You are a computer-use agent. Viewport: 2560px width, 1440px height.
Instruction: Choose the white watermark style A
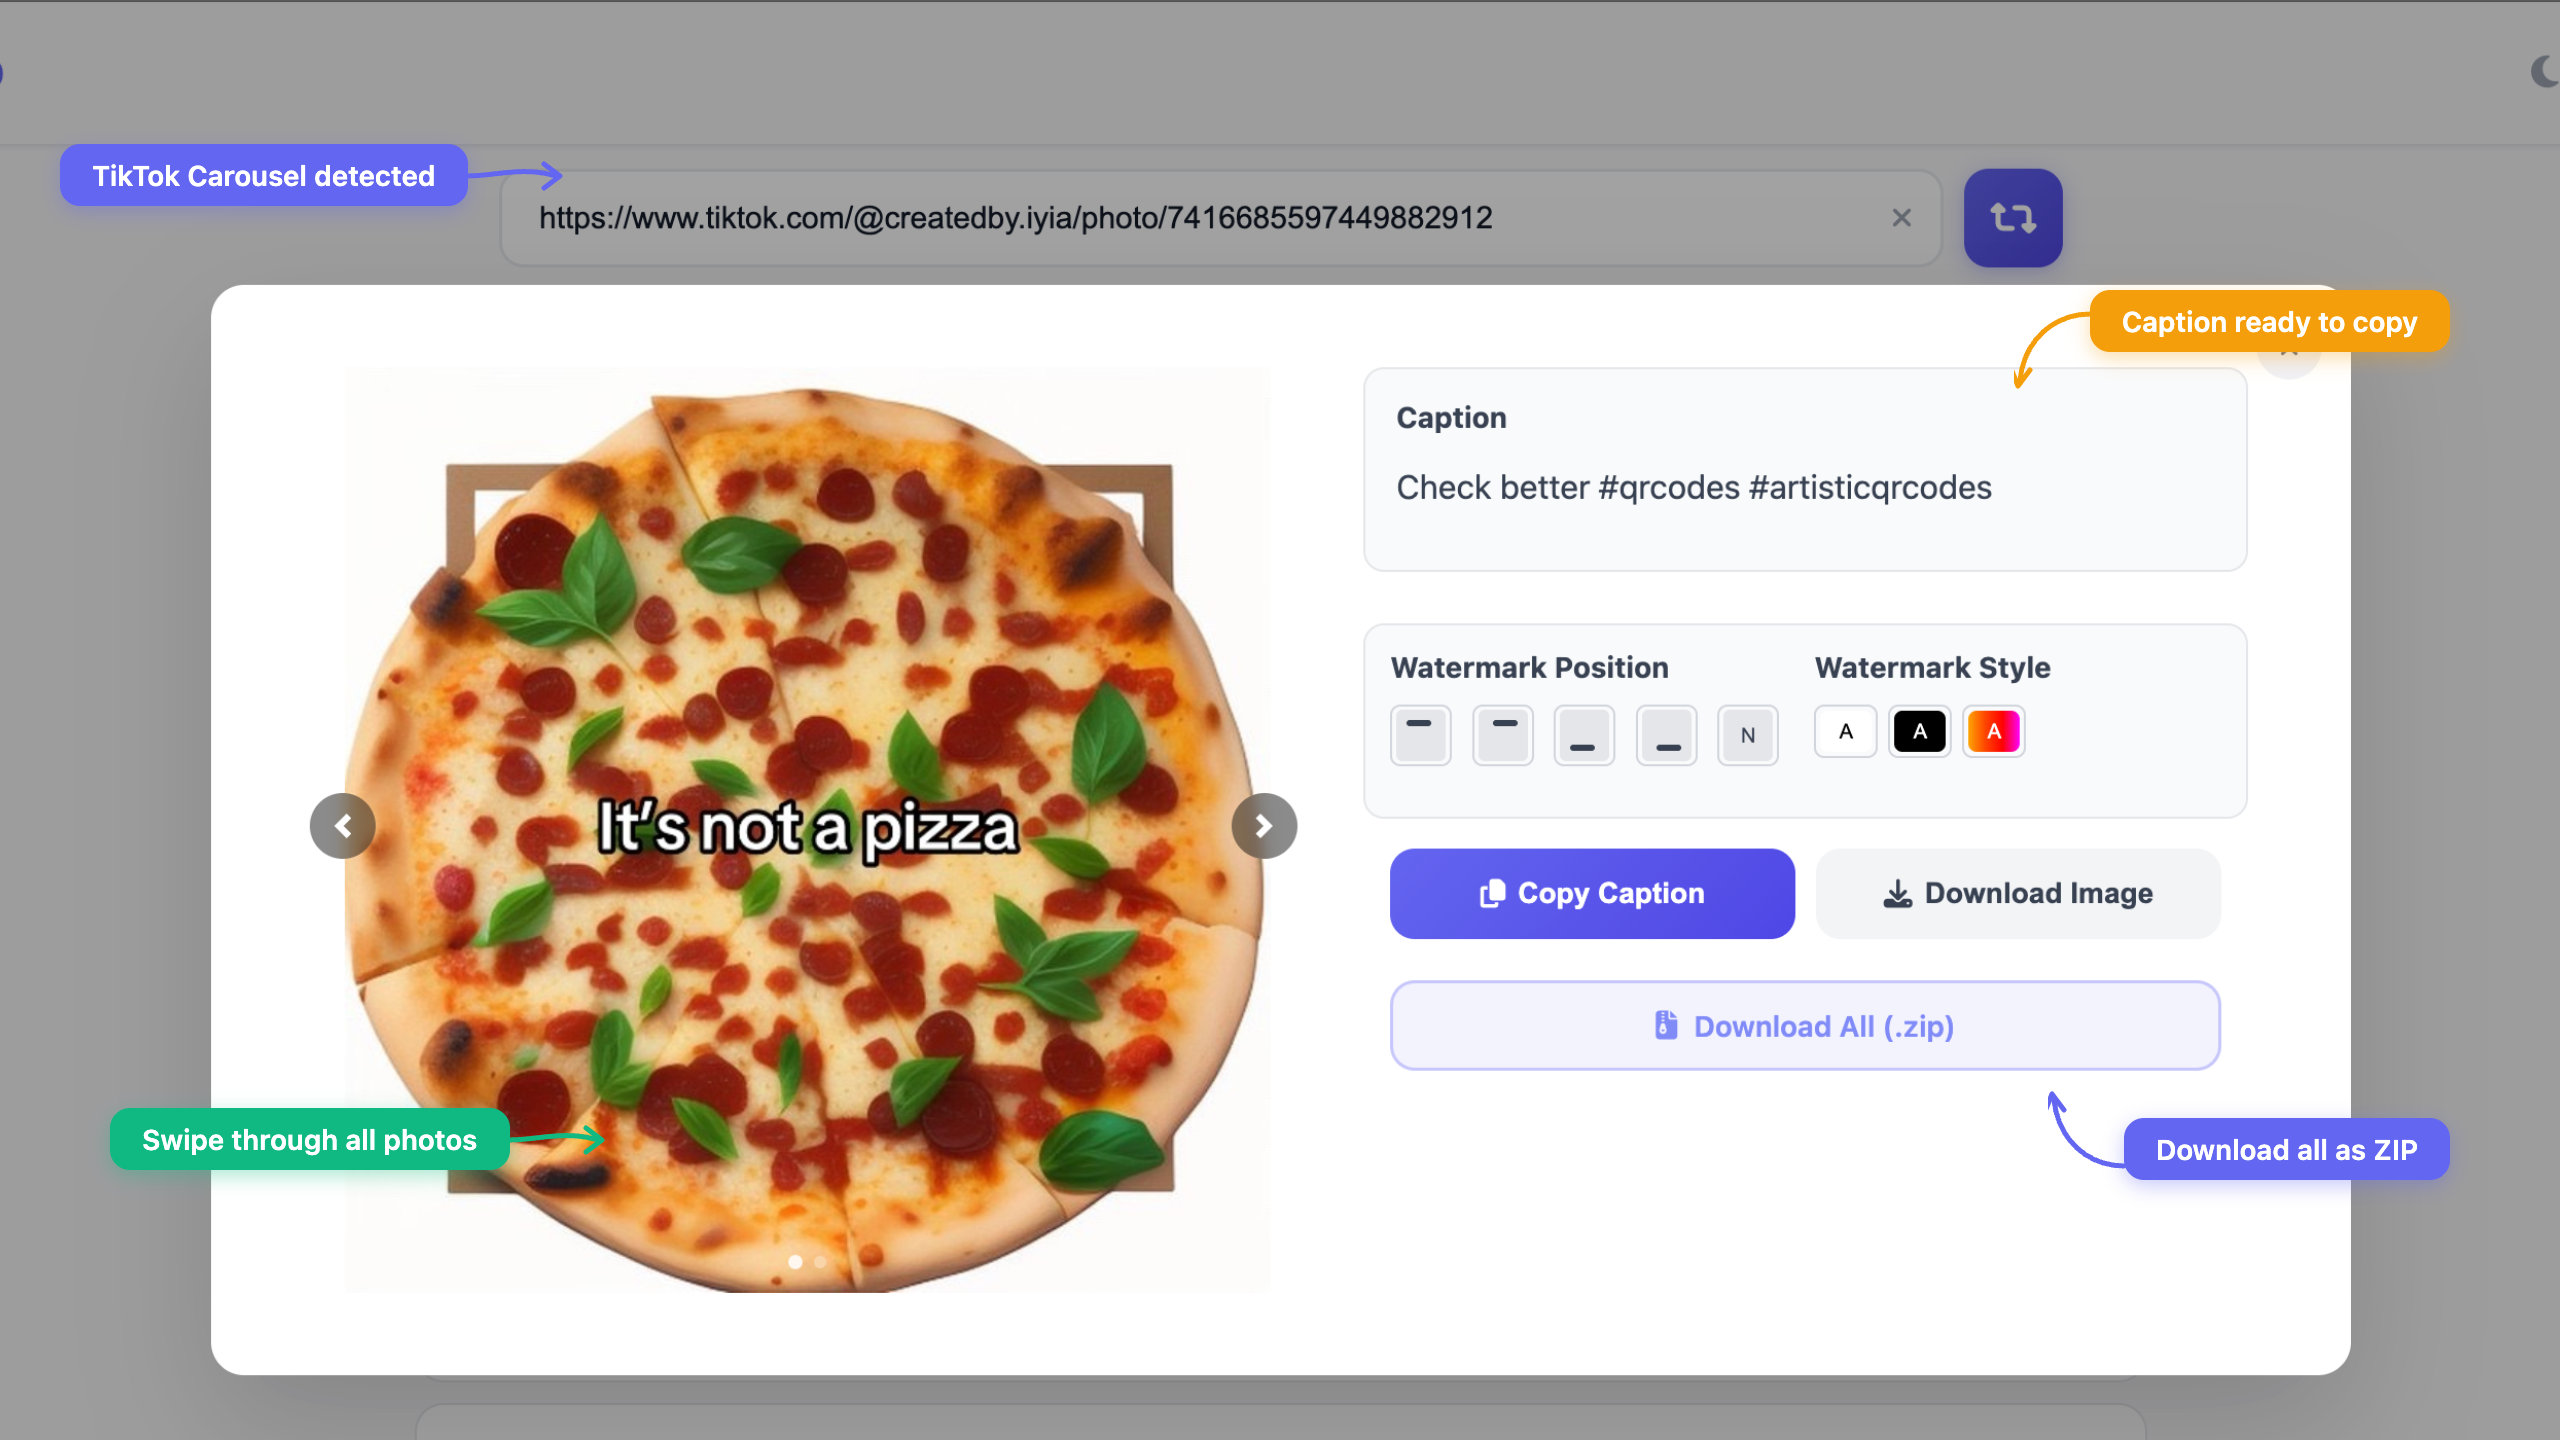1845,732
